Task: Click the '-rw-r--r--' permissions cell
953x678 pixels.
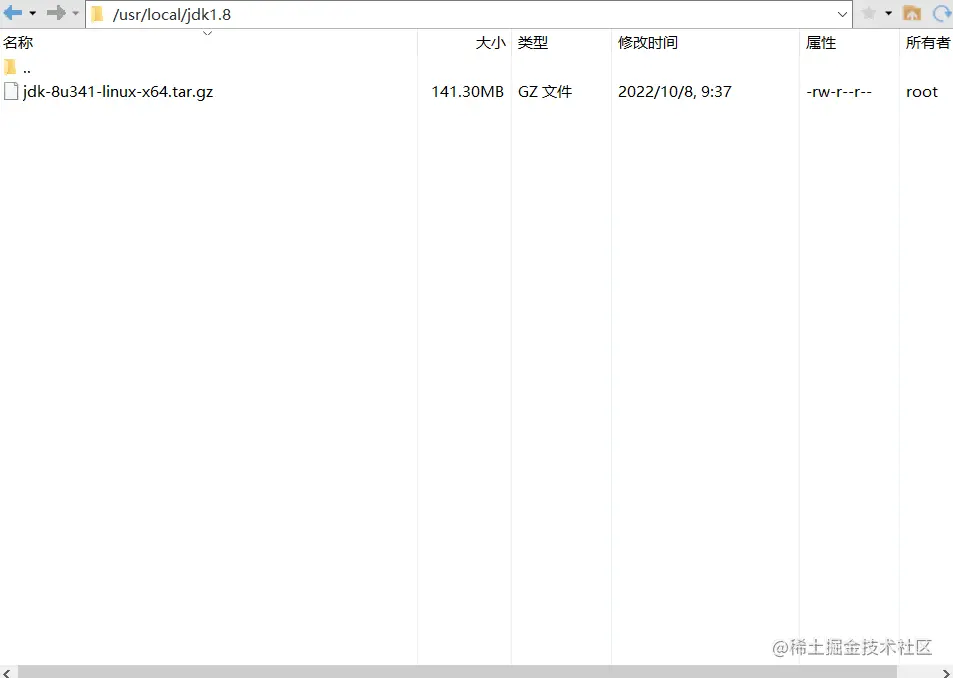Action: tap(839, 92)
